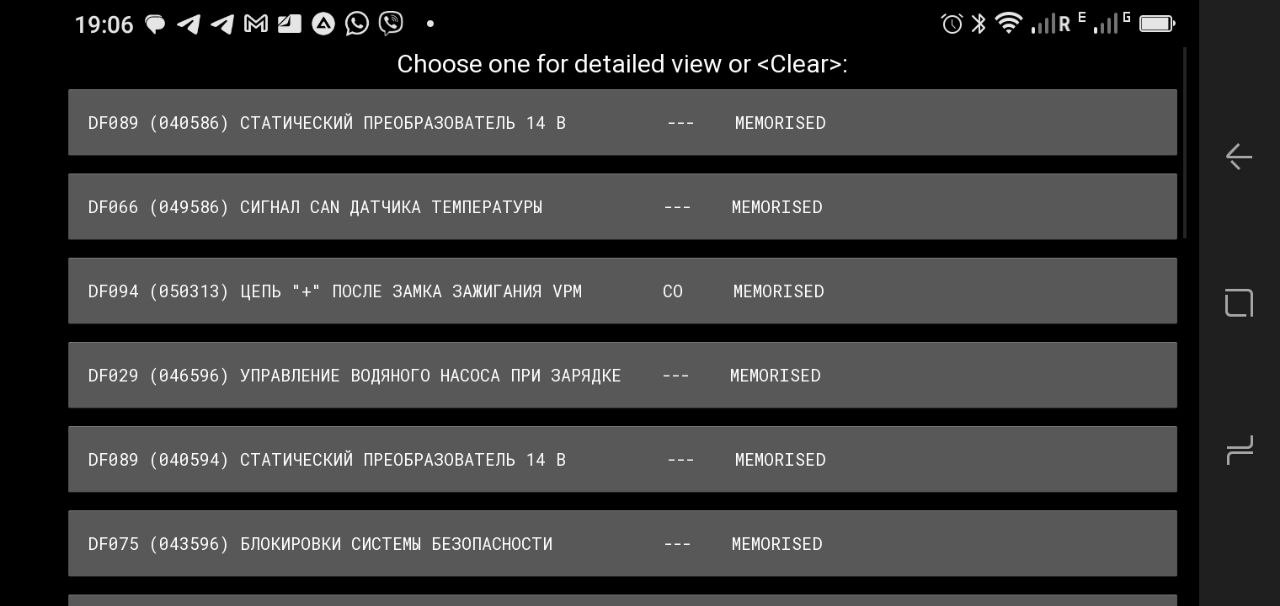Open fault DF066 СИГНАЛ CAN ДАТЧИКА ТЕМПЕРАТУРЫ
The image size is (1280, 606).
622,206
